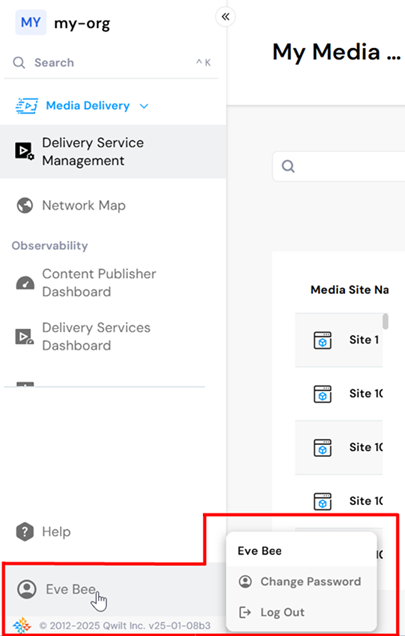Click the media sites search magnifier icon
The width and height of the screenshot is (405, 636).
pyautogui.click(x=288, y=166)
